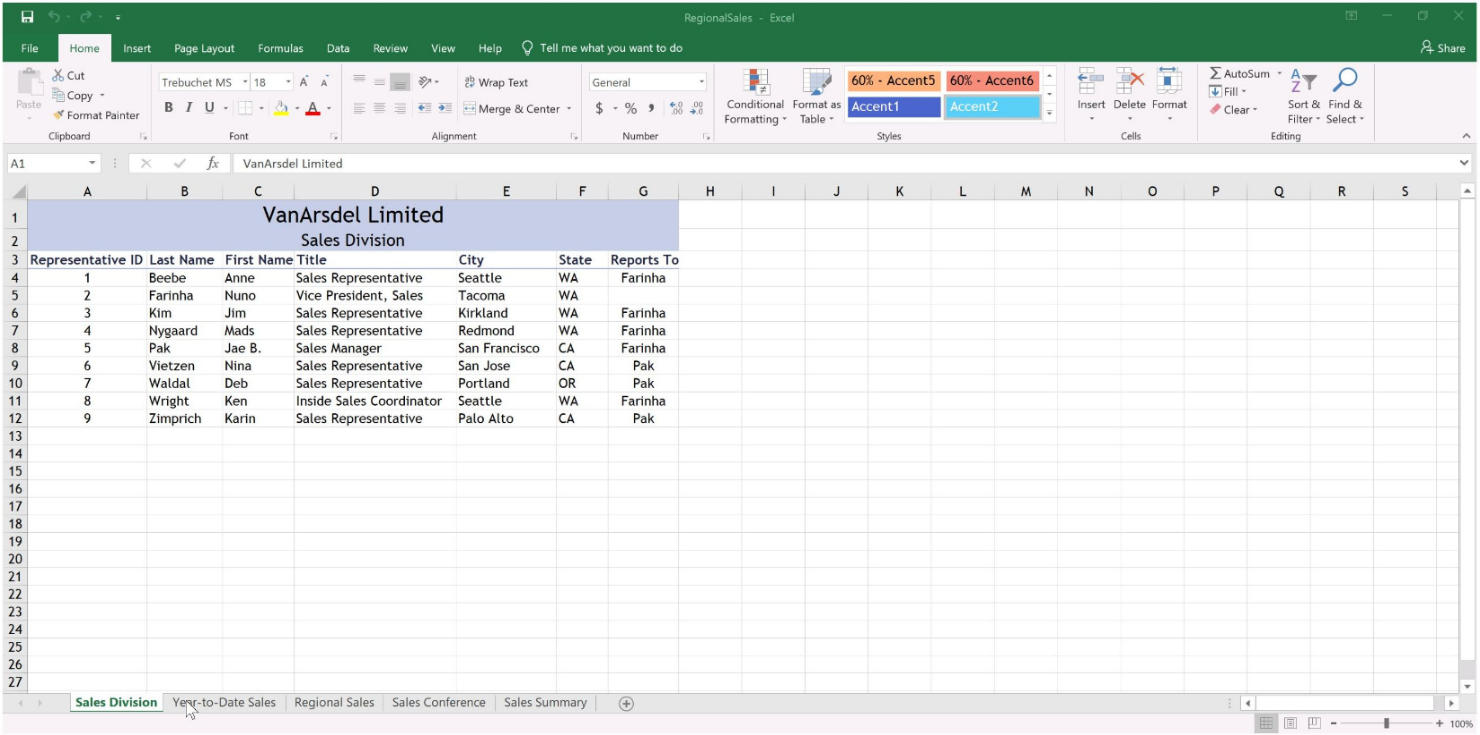Switch to Page Layout view in status bar
Viewport: 1480px width, 735px height.
(1291, 723)
